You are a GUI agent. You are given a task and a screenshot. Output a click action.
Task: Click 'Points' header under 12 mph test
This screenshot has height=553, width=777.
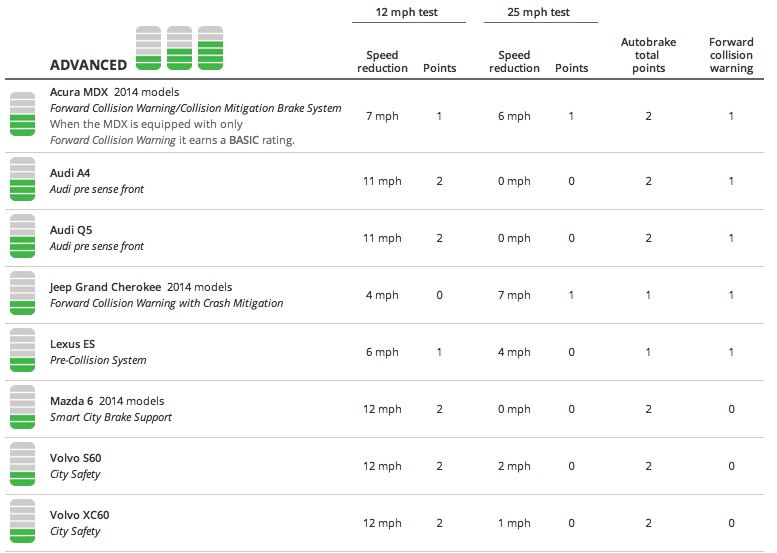coord(439,68)
